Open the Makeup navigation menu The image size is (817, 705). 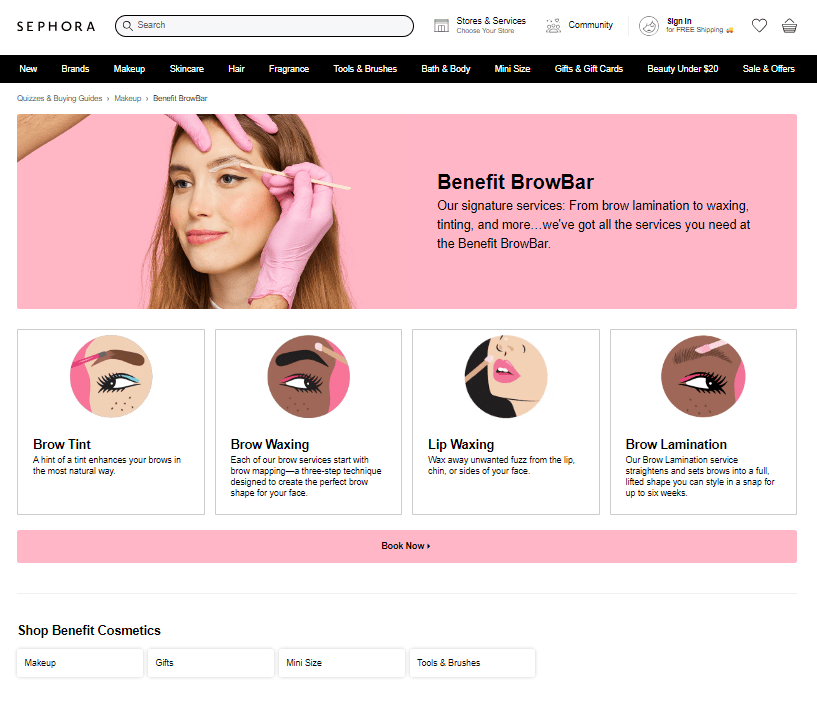click(x=129, y=69)
